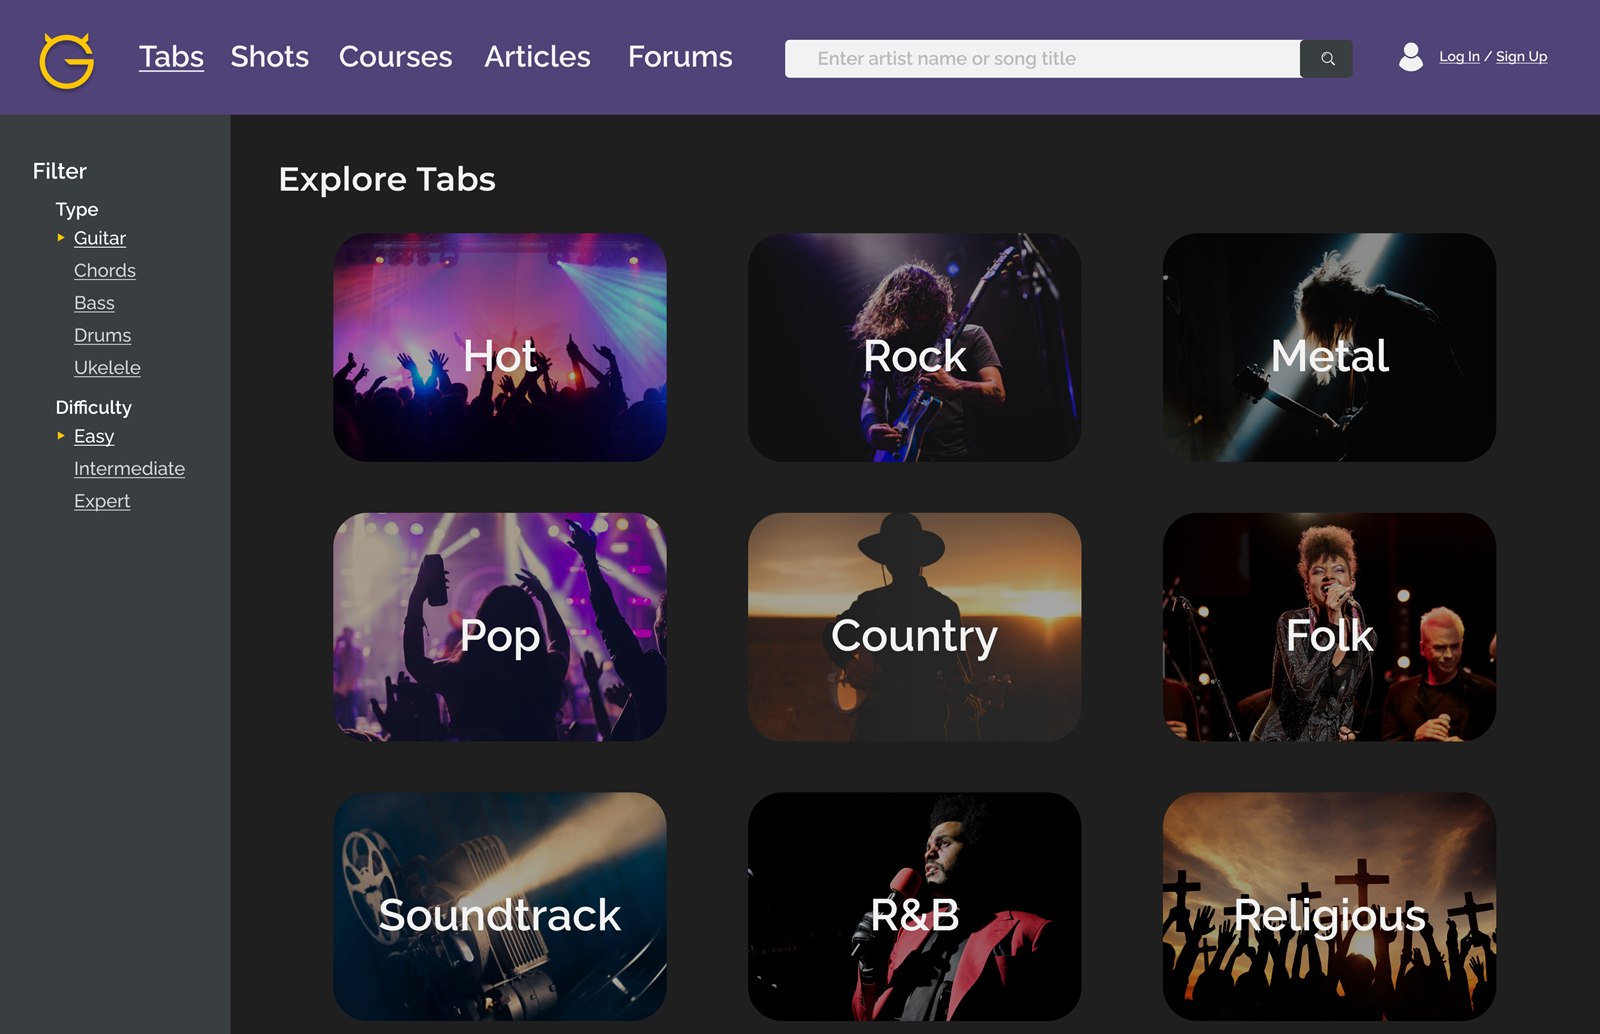
Task: Select Guitar under Type filter
Action: point(100,238)
